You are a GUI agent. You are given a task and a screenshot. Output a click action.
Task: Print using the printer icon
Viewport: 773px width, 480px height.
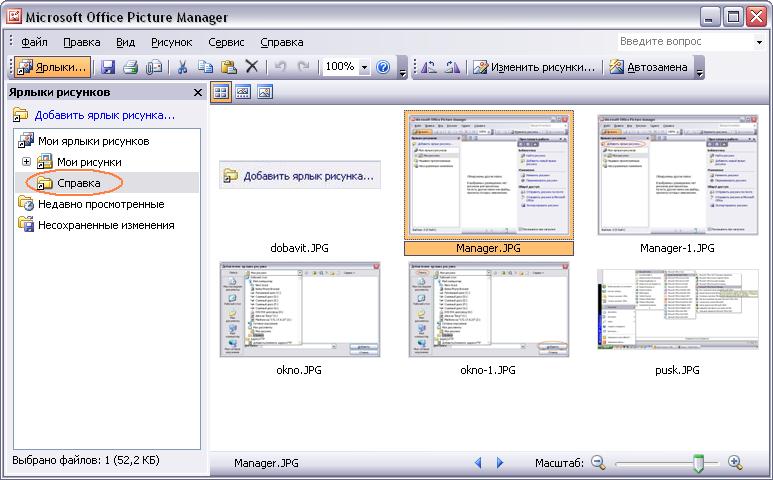click(x=131, y=67)
